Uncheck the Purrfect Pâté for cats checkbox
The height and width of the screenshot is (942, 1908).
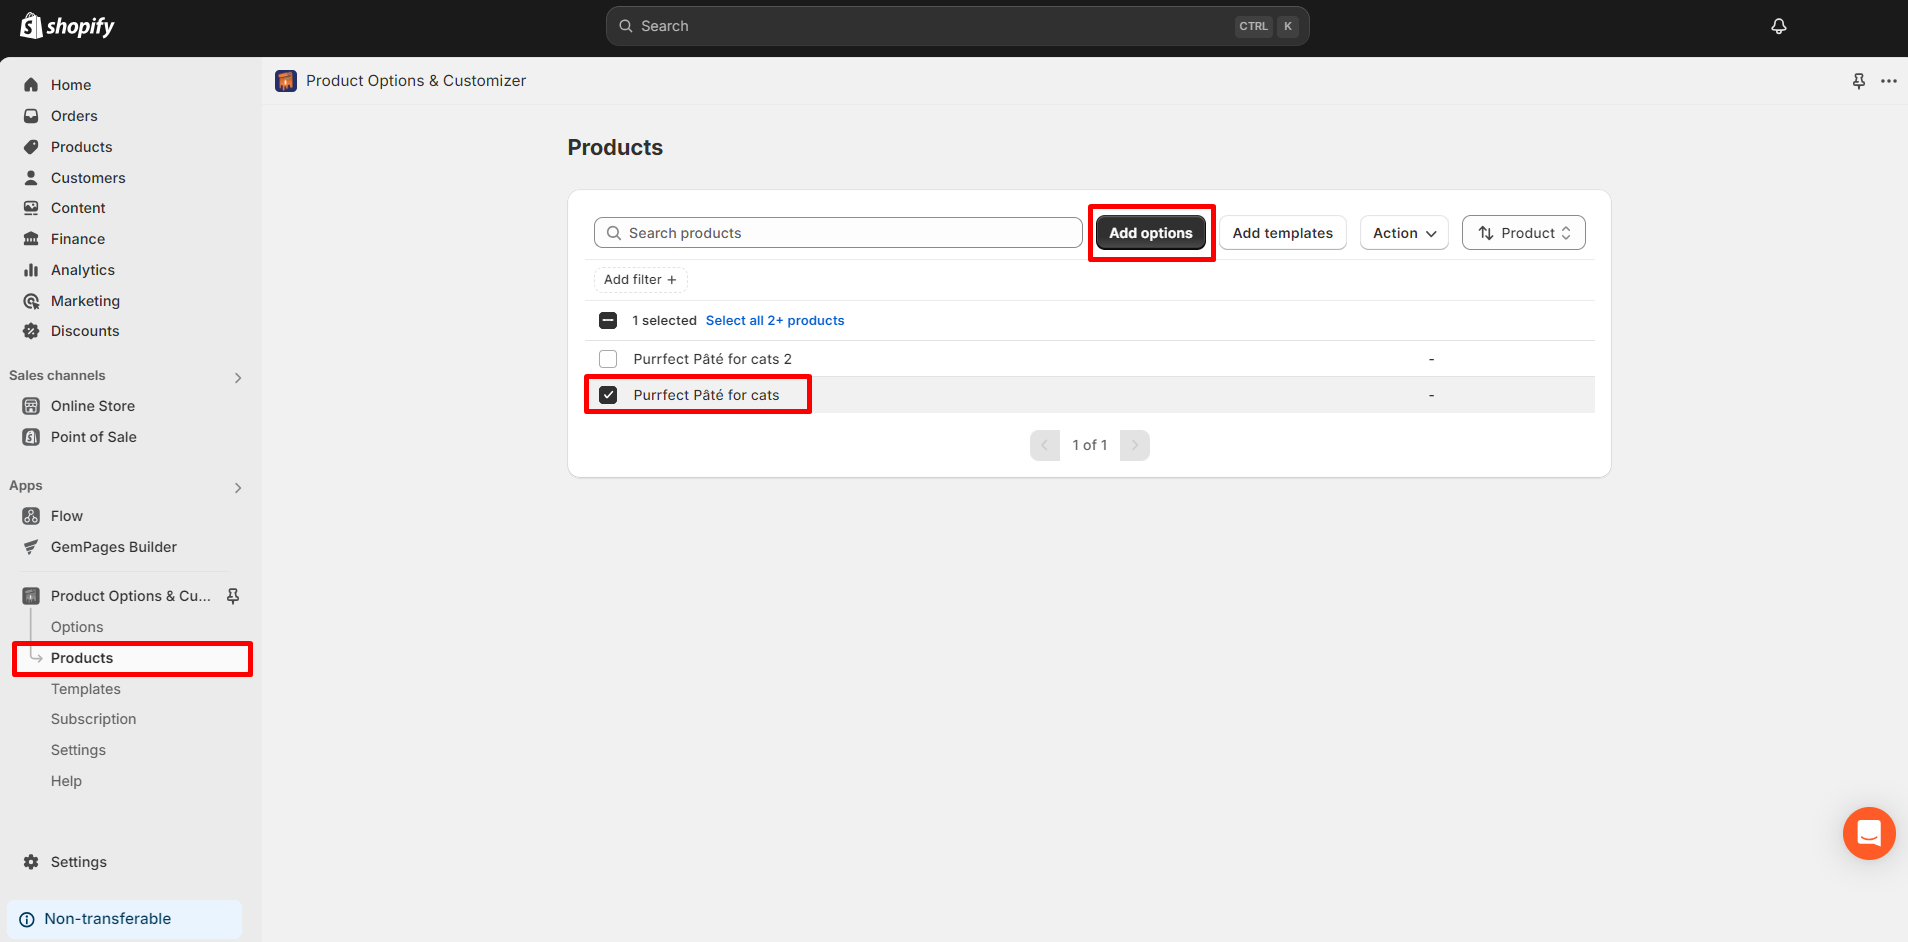tap(608, 395)
